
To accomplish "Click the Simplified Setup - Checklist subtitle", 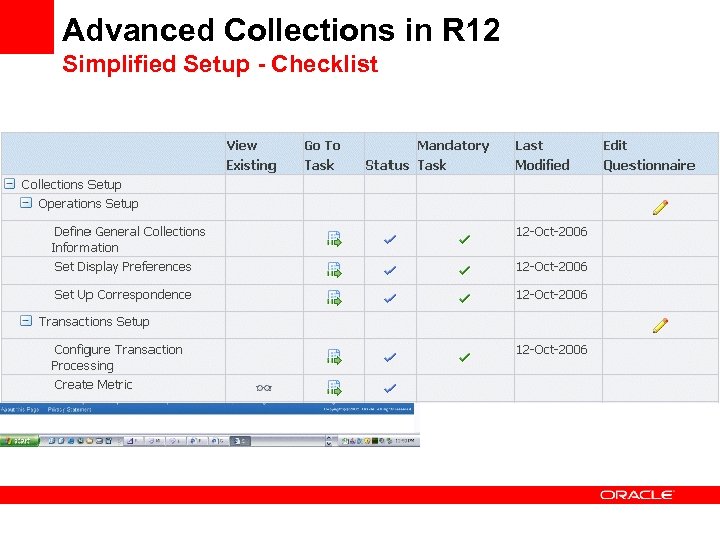I will tap(220, 64).
